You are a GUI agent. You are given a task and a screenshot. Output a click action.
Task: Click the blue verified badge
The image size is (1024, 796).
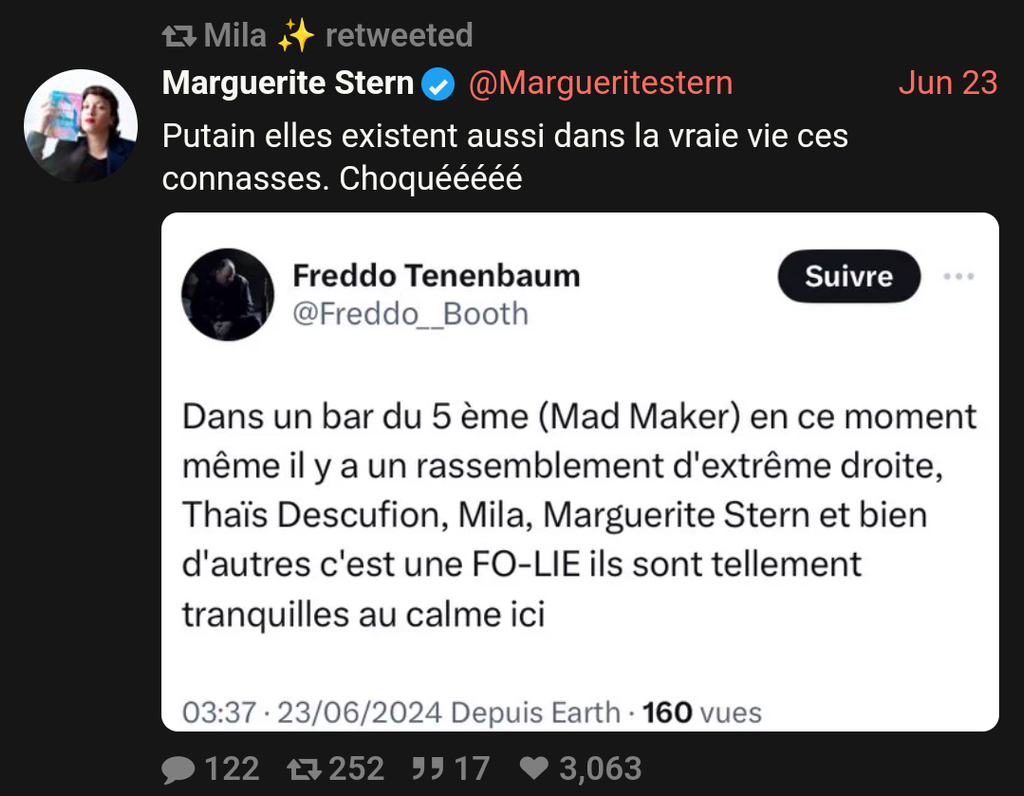point(440,84)
